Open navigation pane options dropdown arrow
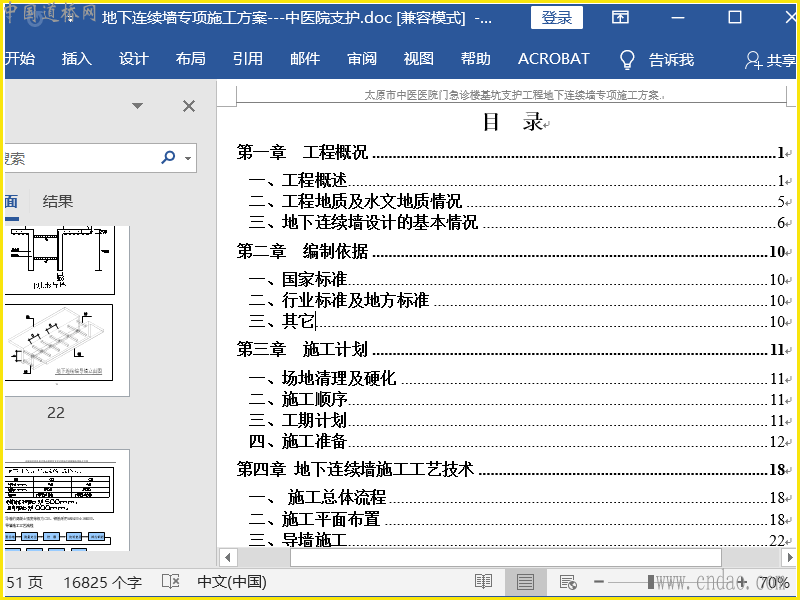Screen dimensions: 800x600 (x=137, y=106)
